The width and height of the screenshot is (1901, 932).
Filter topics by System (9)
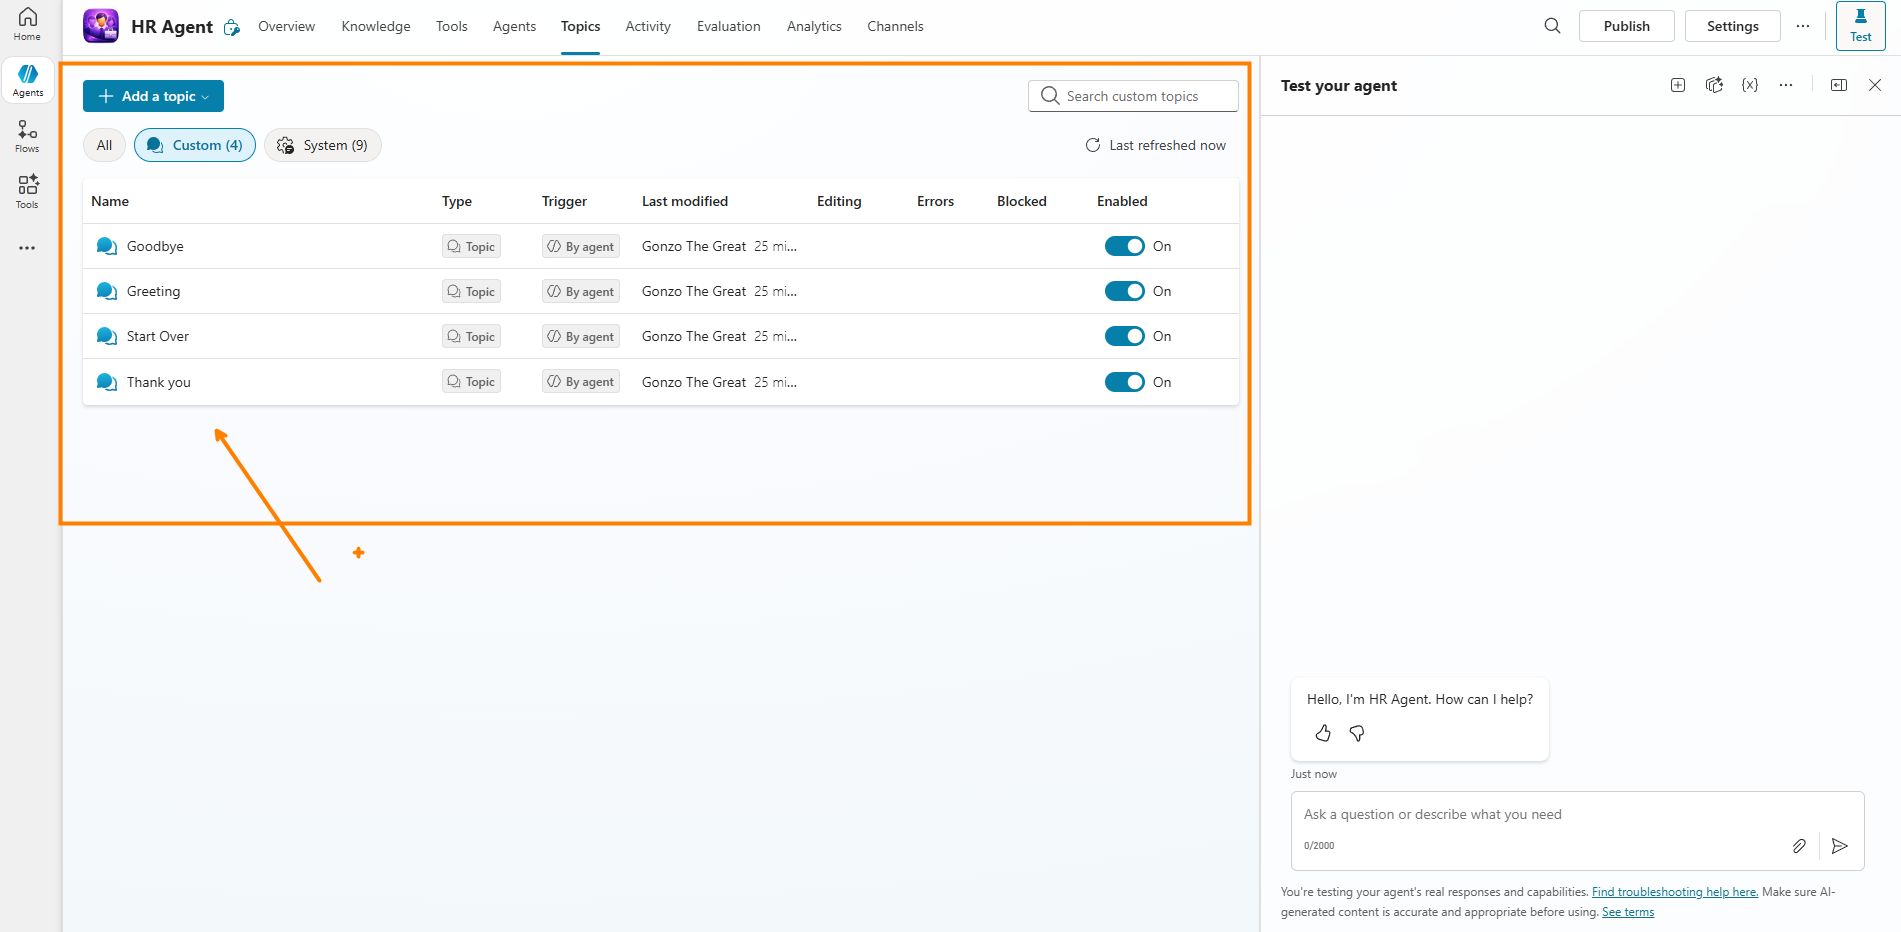(x=322, y=145)
